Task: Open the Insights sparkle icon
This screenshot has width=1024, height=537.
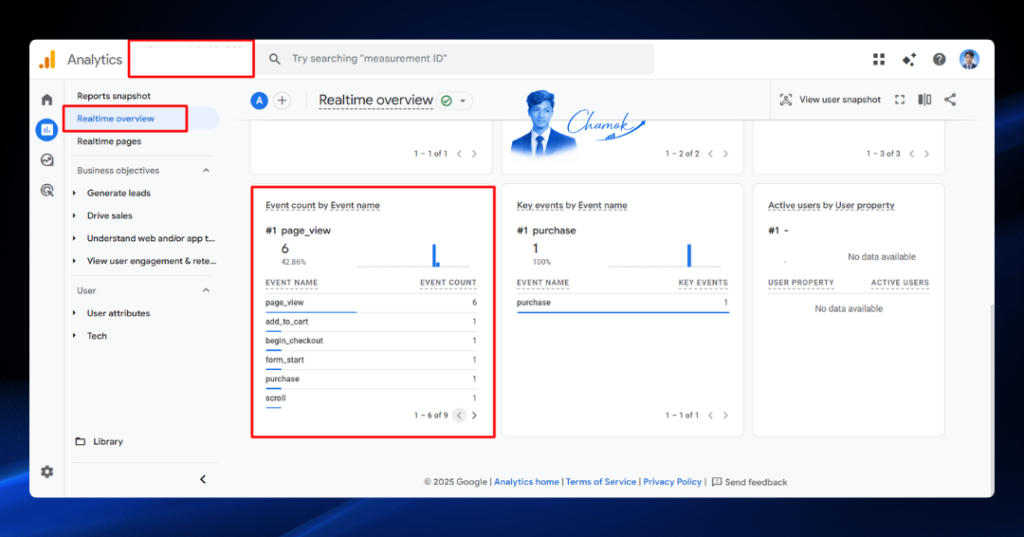Action: coord(909,59)
